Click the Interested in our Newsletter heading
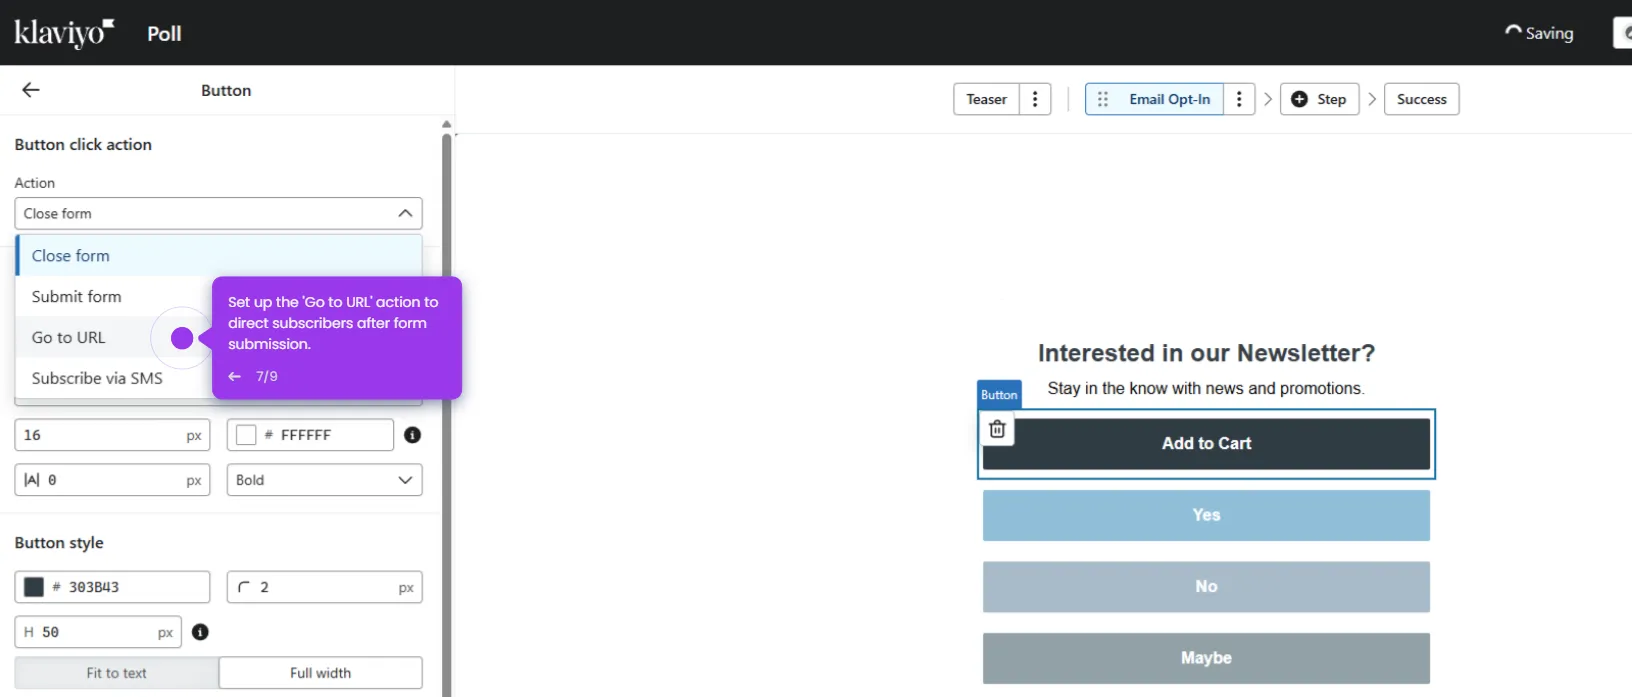 [x=1206, y=353]
